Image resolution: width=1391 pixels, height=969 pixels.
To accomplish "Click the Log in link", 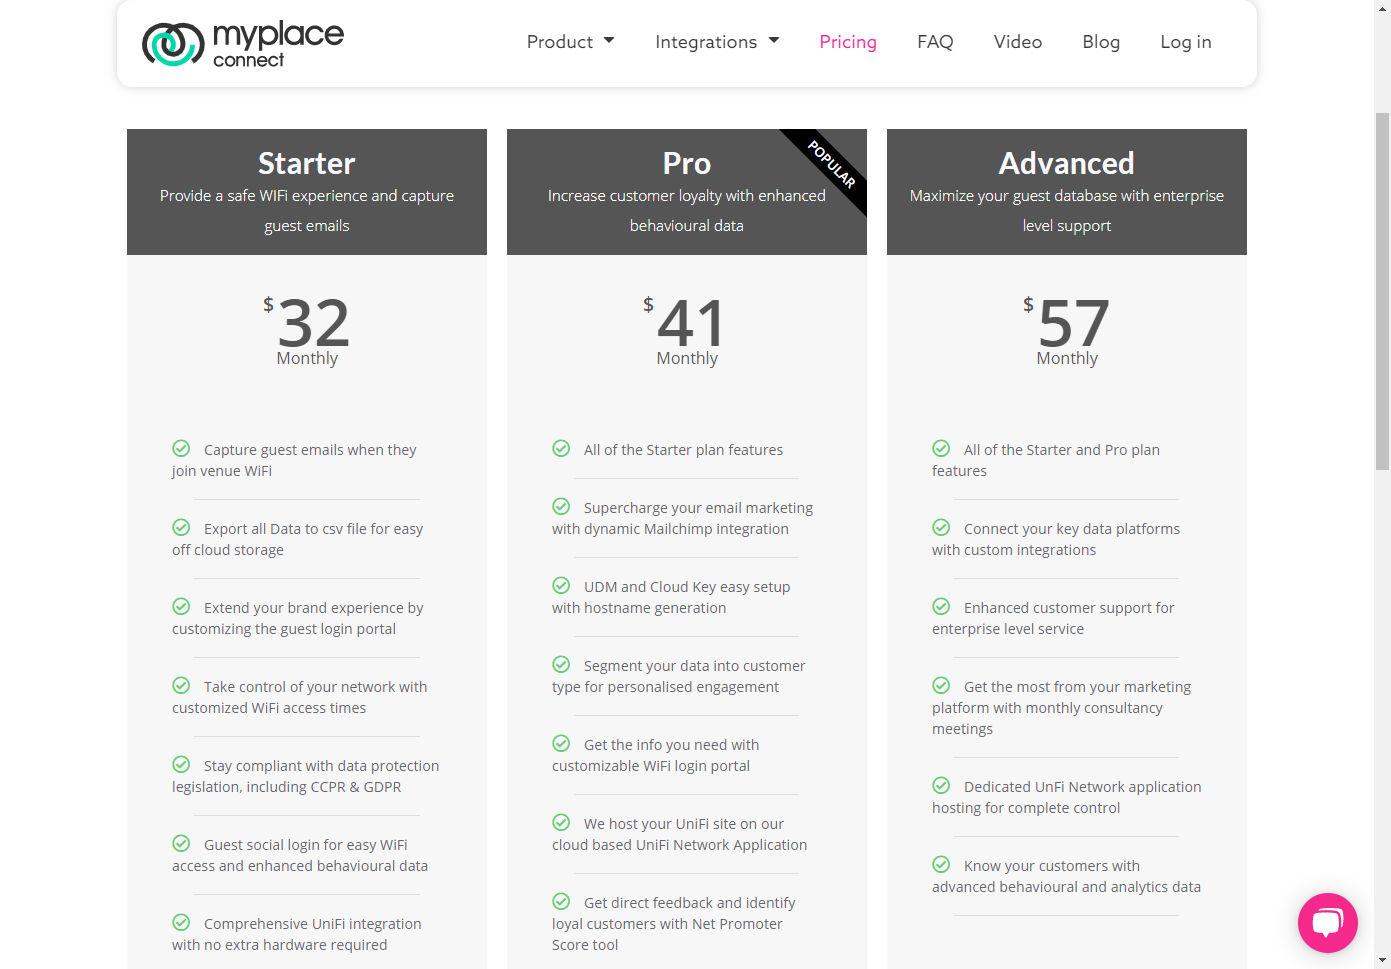I will [x=1186, y=42].
